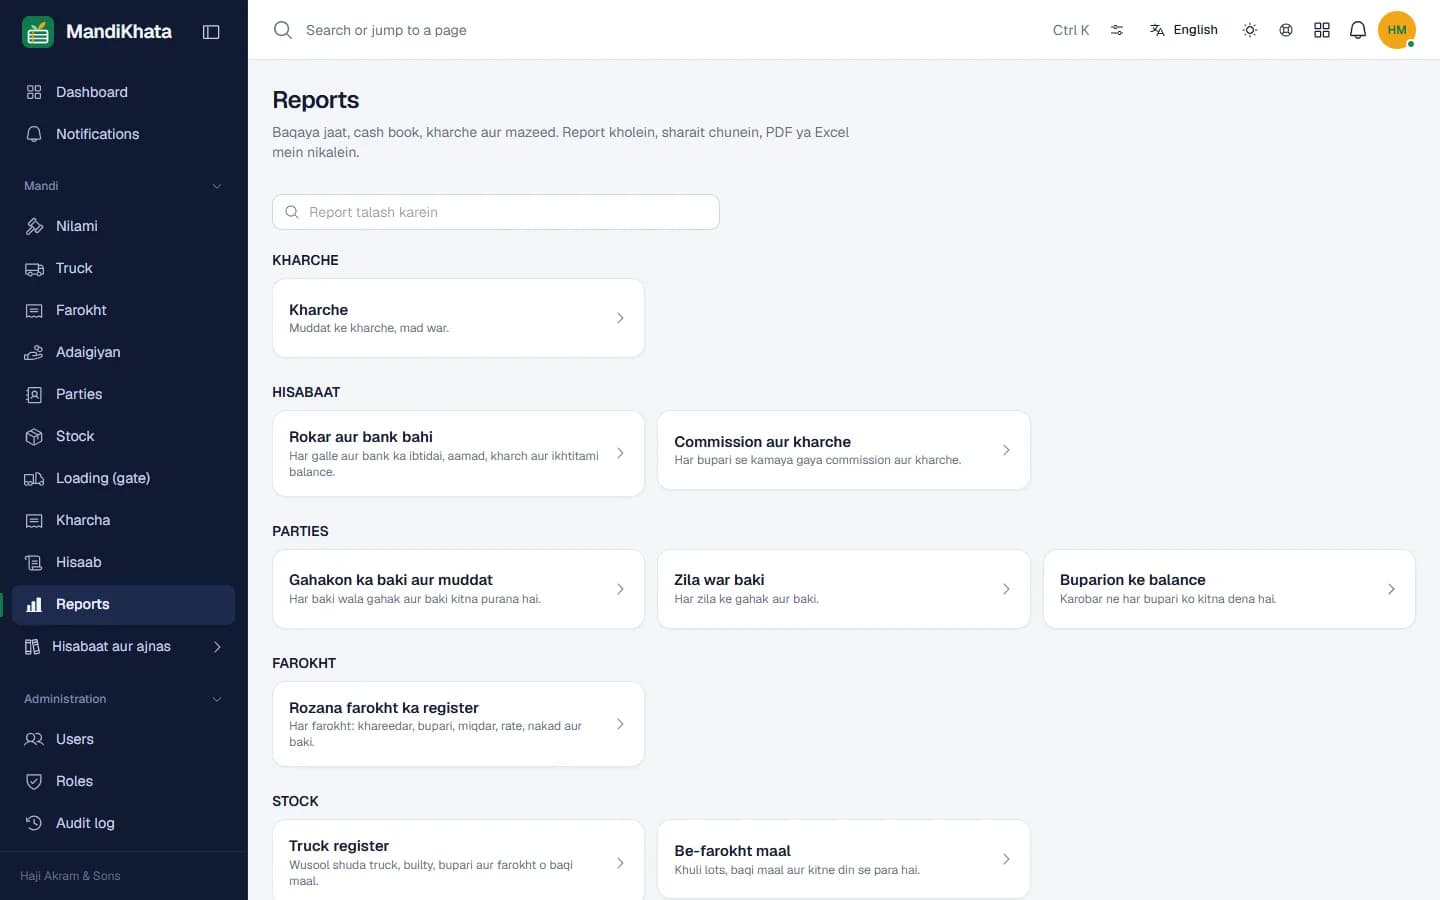Open the Truck register report
1440x900 pixels.
458,861
